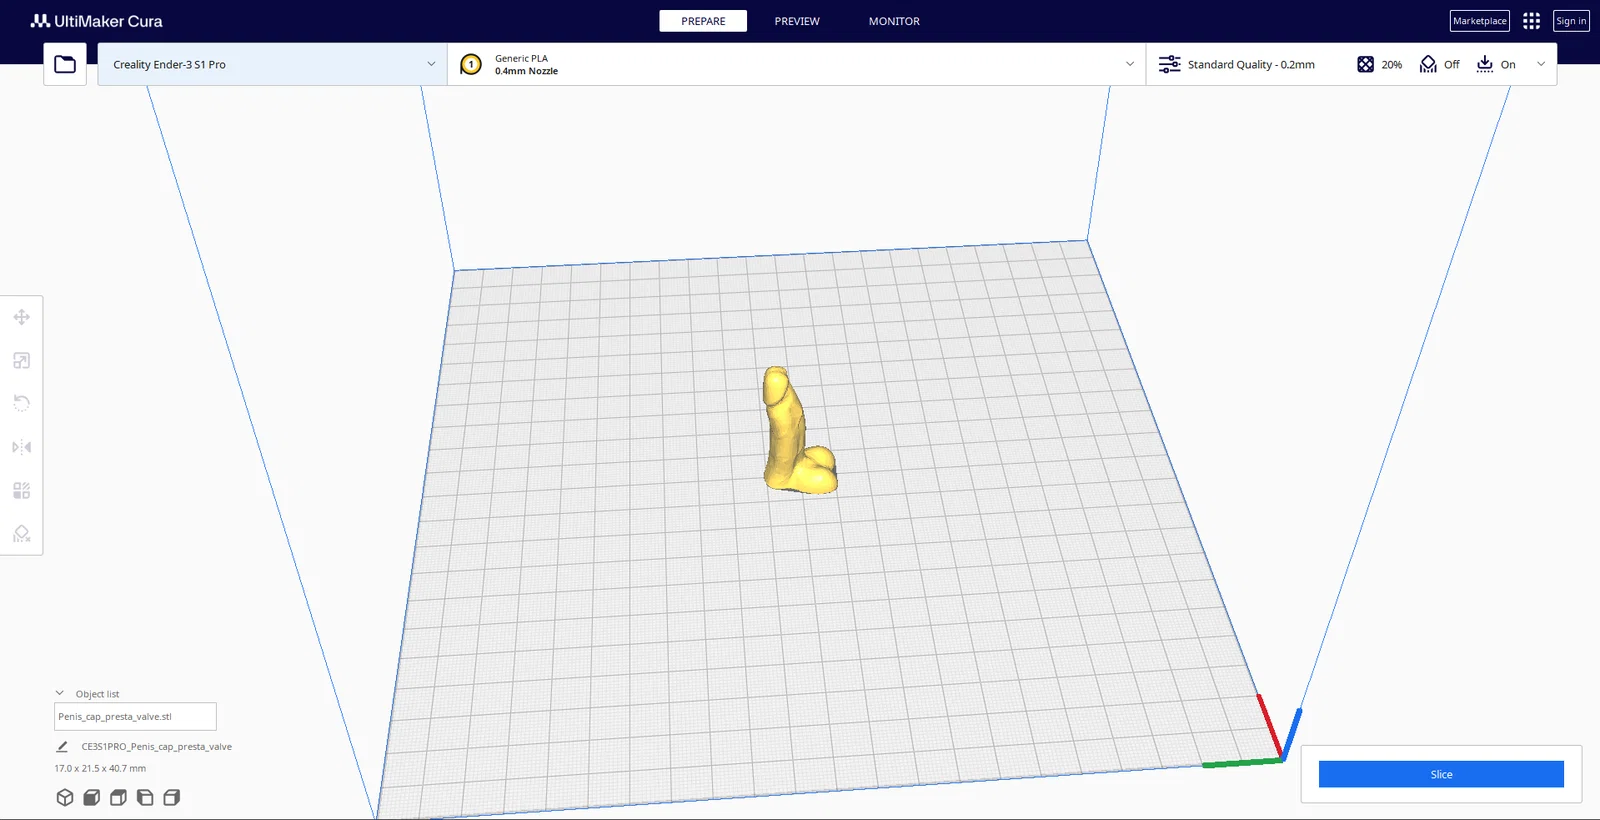The image size is (1600, 820).
Task: Click the 17.0 x 21.5 x 40.7 mm dimensions text
Action: (100, 769)
